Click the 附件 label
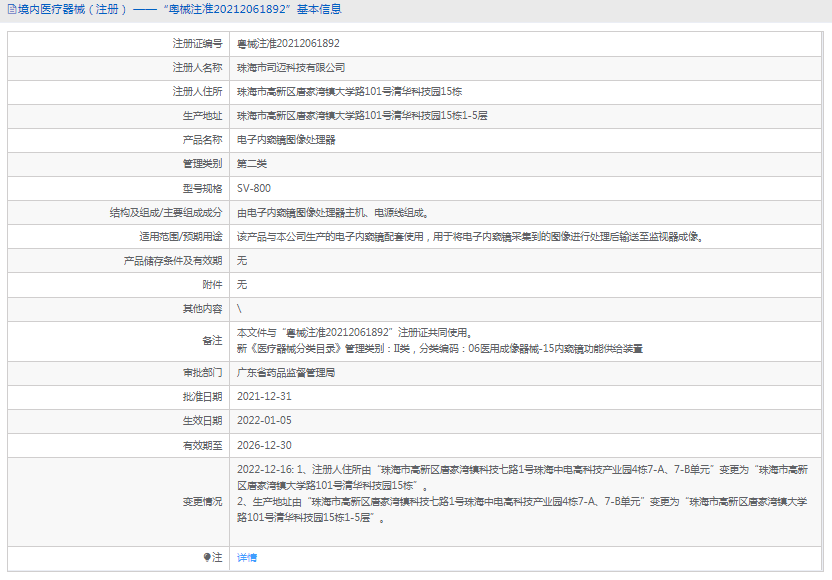Image resolution: width=832 pixels, height=580 pixels. 212,285
